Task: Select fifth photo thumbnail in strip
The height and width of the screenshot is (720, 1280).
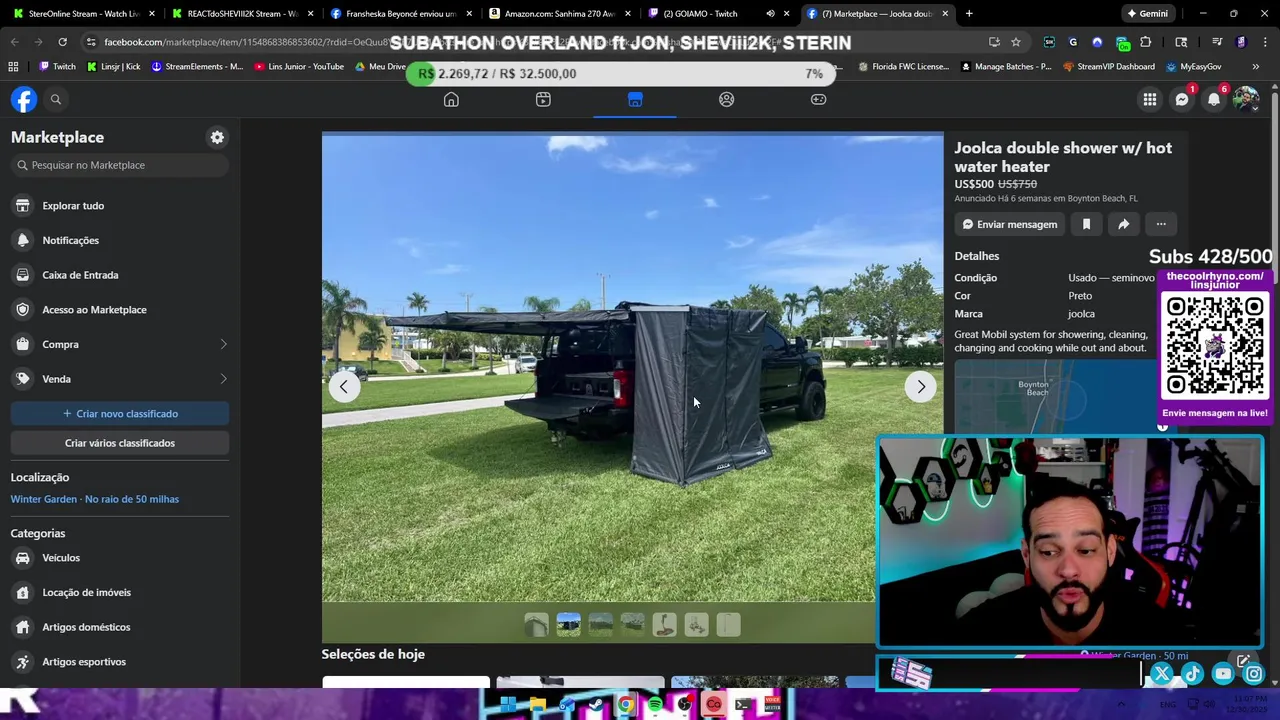Action: tap(664, 625)
